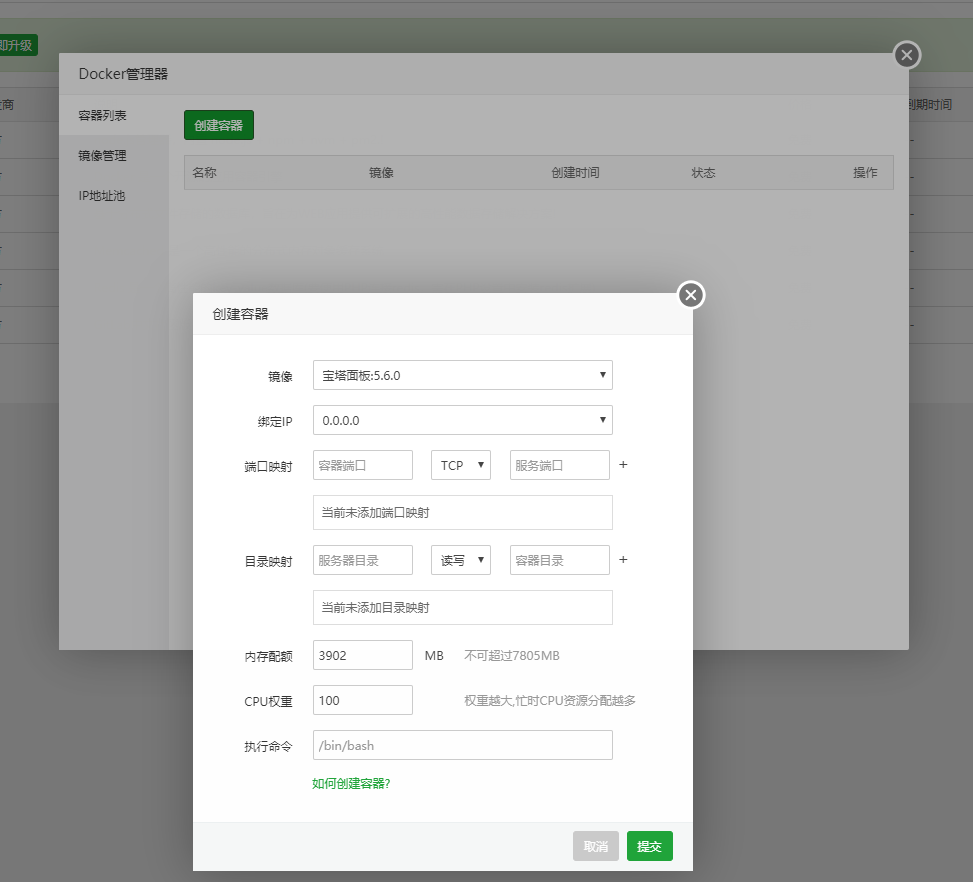Click the 名称 column header
Screen dimensions: 973x882
(204, 173)
